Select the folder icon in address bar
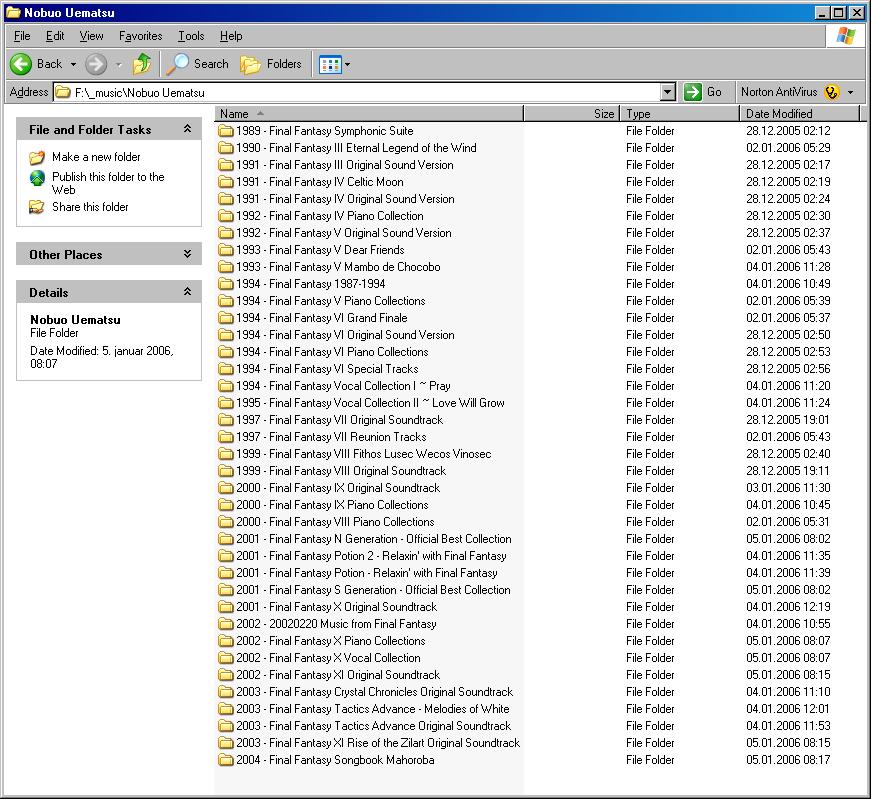This screenshot has height=799, width=871. click(x=63, y=92)
